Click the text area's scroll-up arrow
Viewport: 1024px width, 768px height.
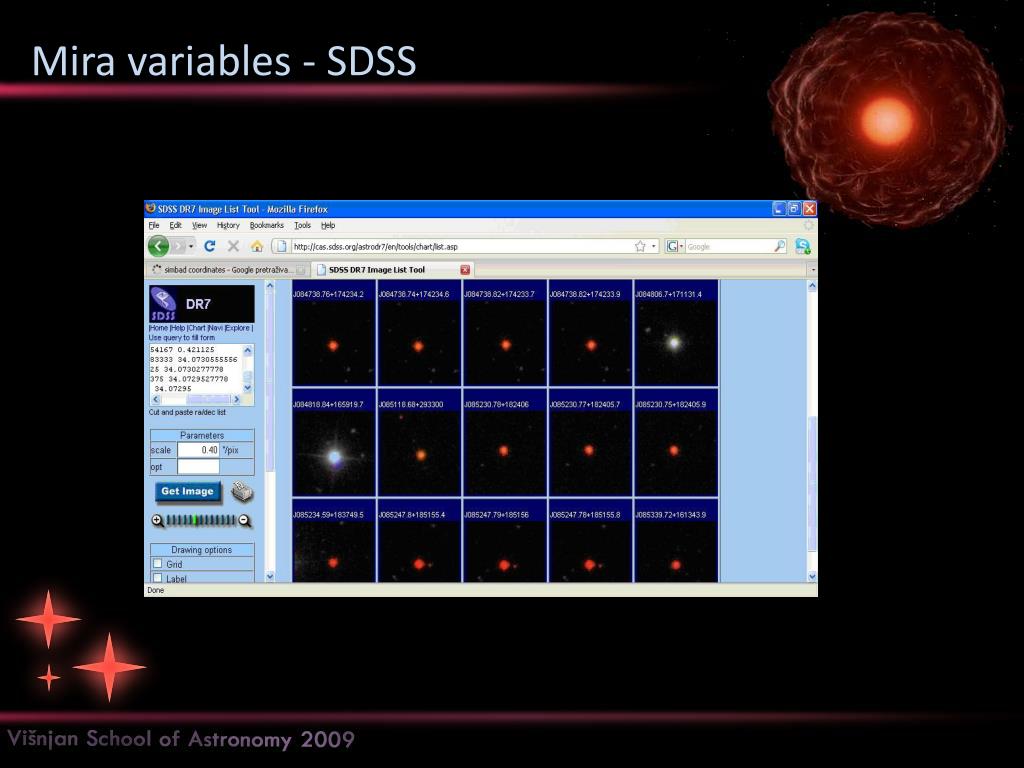pyautogui.click(x=248, y=350)
